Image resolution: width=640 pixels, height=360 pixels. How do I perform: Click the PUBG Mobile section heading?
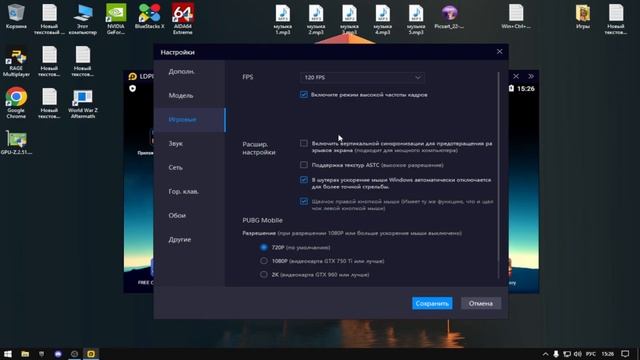point(262,220)
